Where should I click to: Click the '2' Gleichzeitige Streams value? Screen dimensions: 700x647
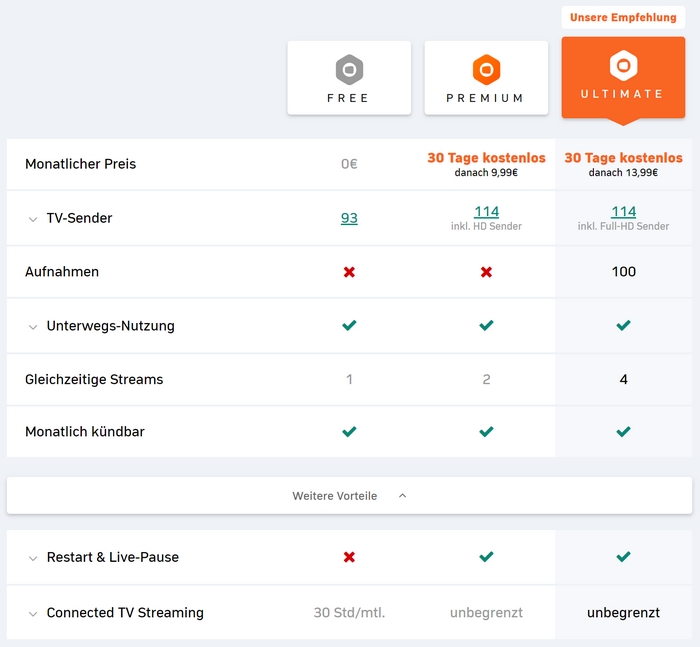point(486,379)
